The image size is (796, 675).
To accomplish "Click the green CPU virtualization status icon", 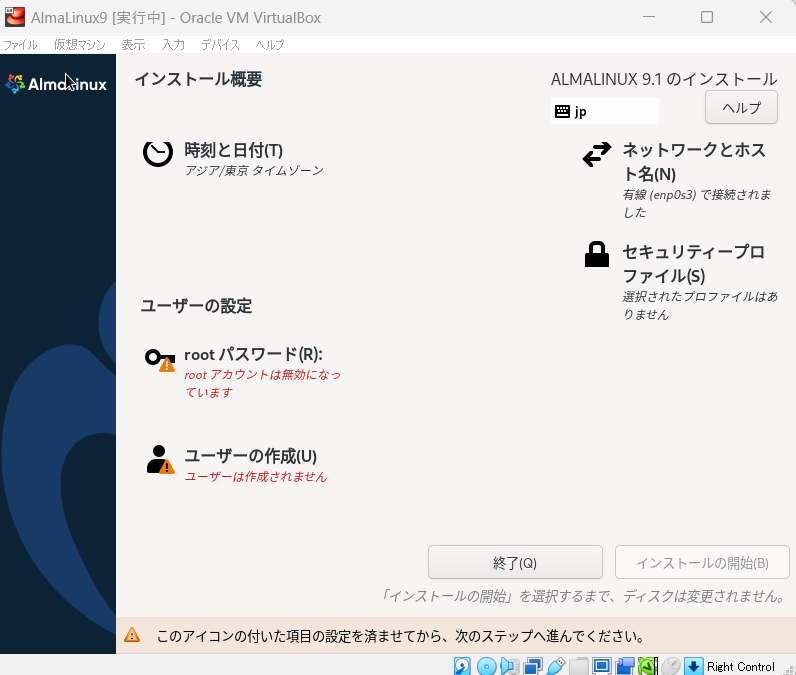I will pos(648,666).
